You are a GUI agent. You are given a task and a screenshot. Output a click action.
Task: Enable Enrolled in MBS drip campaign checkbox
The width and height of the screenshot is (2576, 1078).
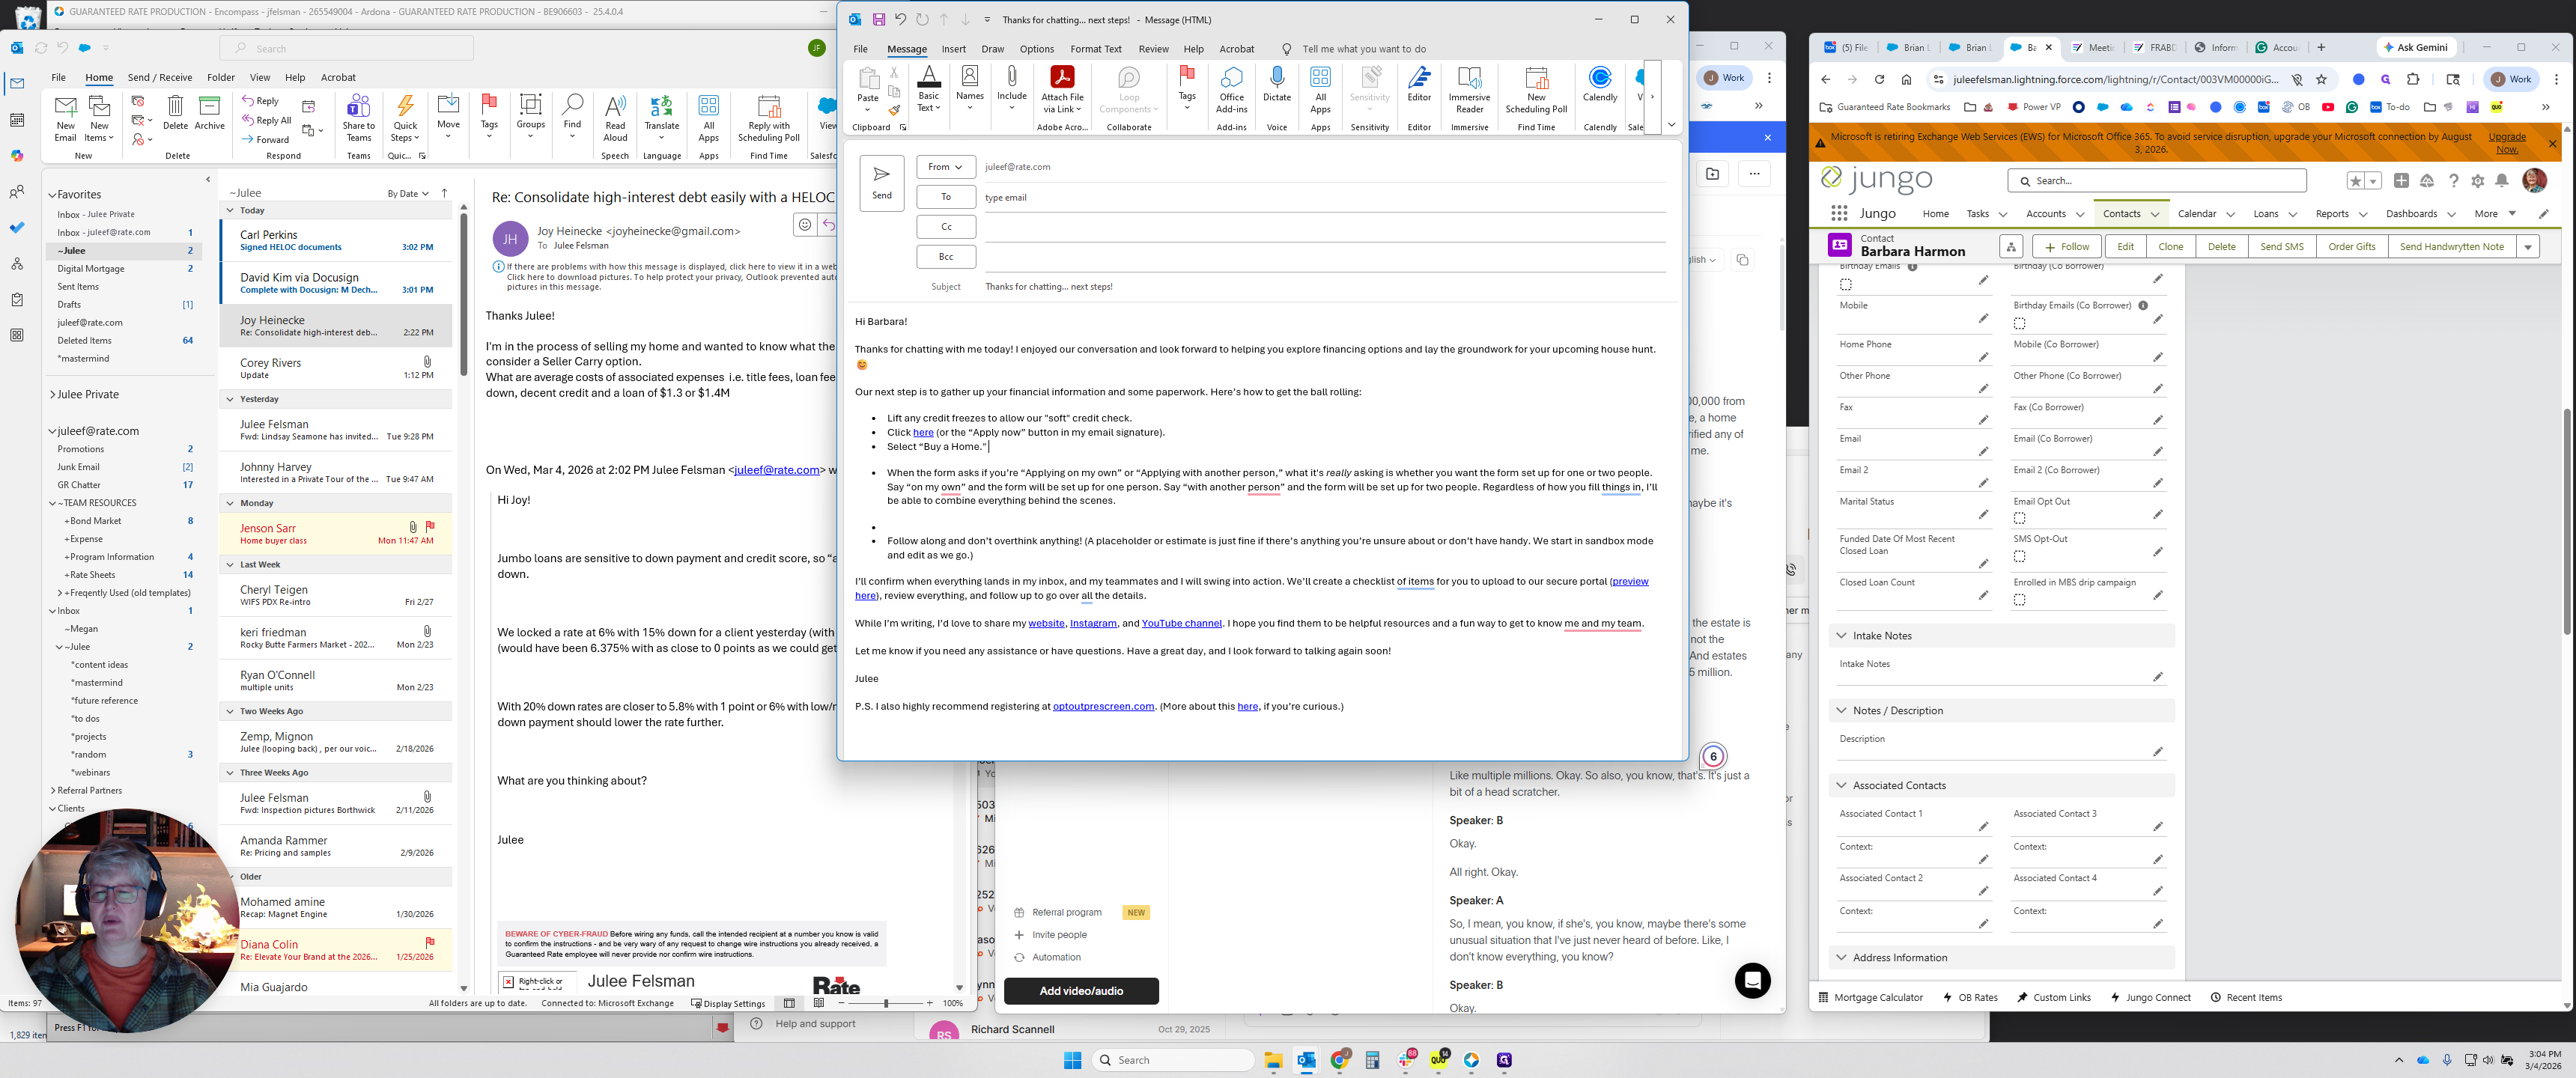pos(2019,600)
